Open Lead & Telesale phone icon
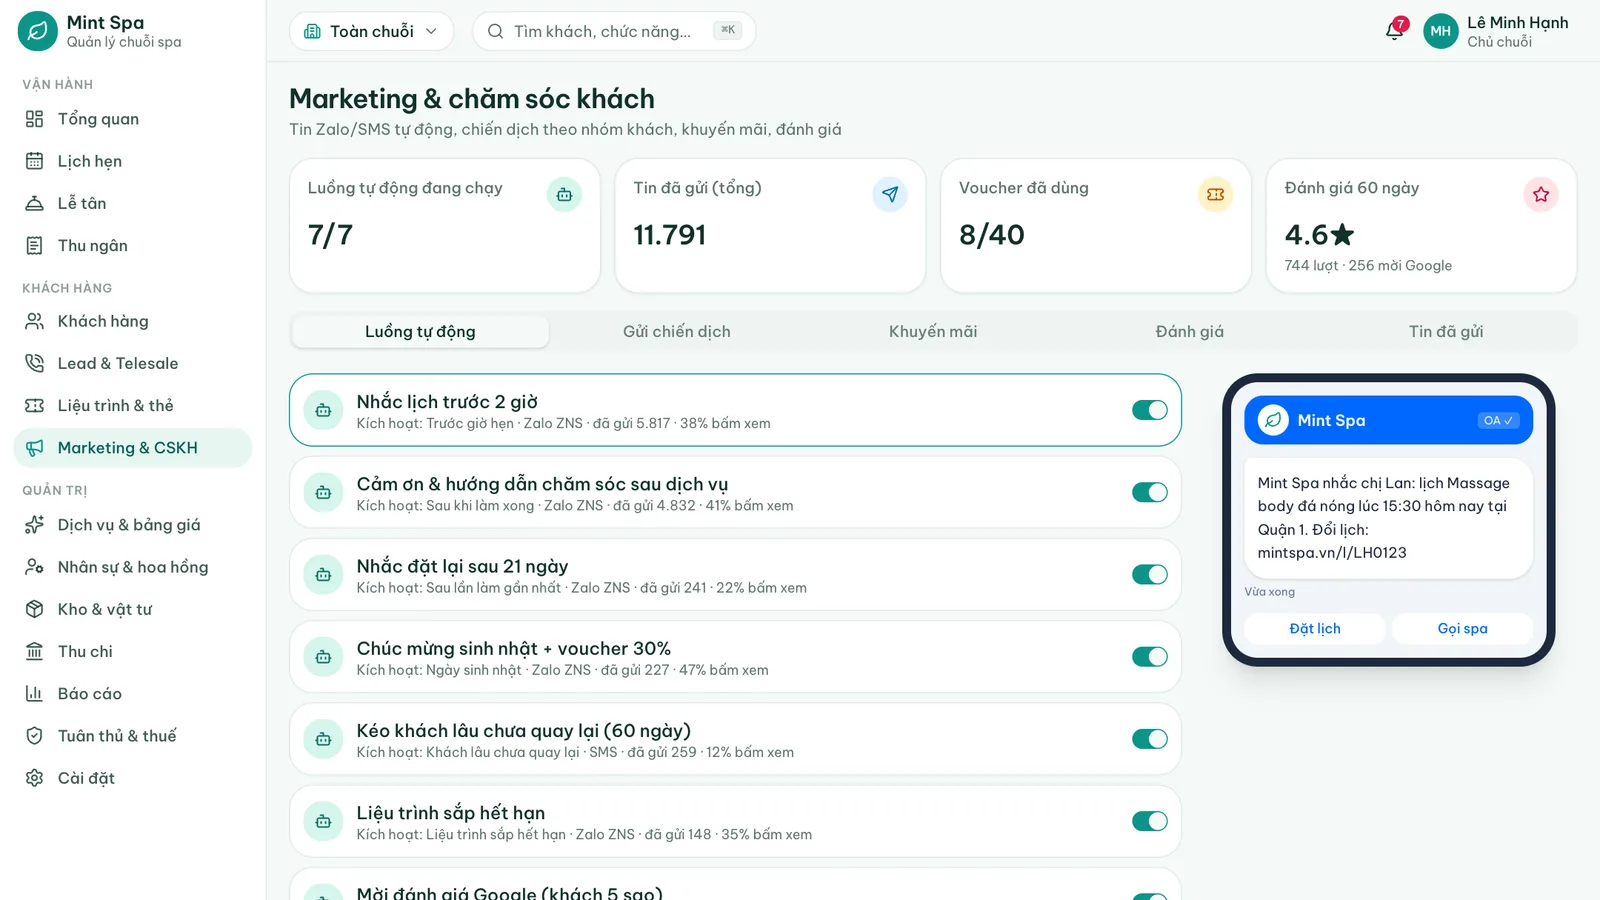The width and height of the screenshot is (1600, 900). click(x=34, y=363)
